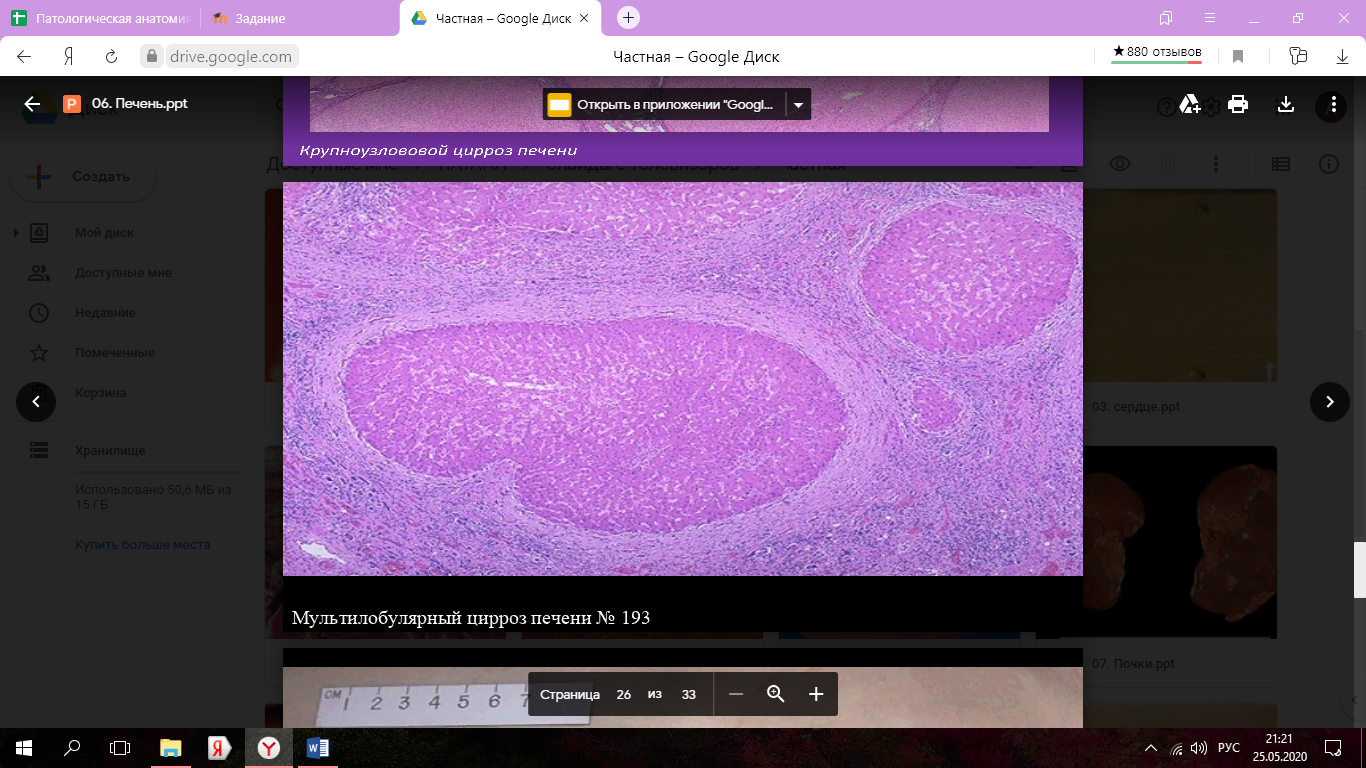Show hidden system tray icons chevron
The image size is (1366, 768).
click(x=1152, y=748)
